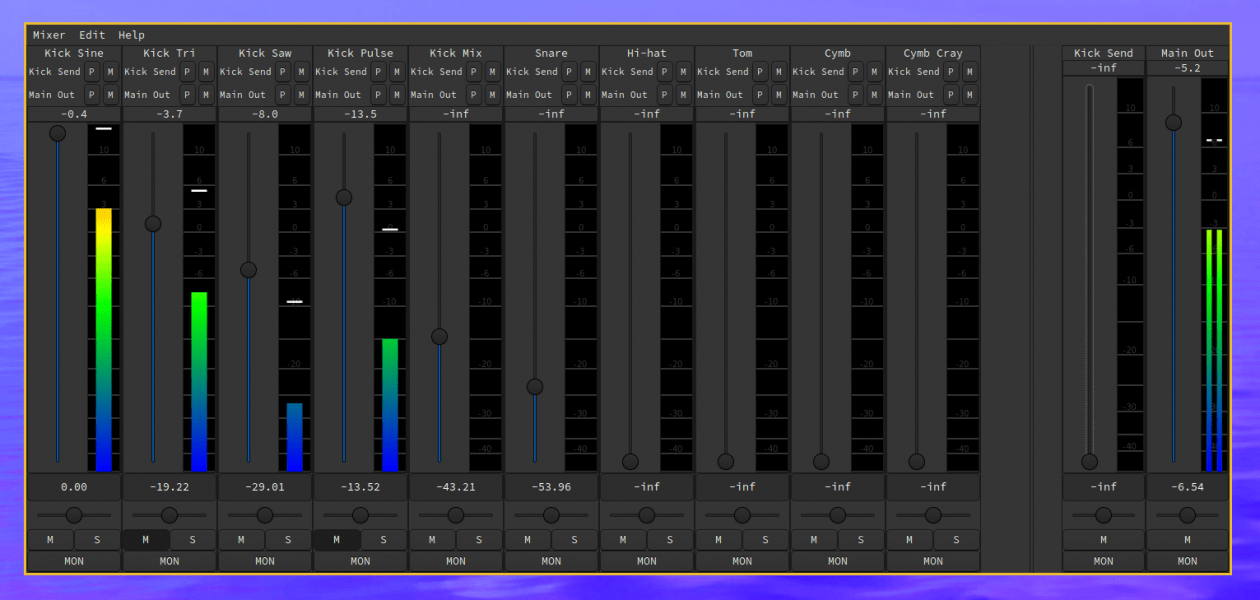
Task: Solo the Kick Saw strip
Action: (x=288, y=540)
